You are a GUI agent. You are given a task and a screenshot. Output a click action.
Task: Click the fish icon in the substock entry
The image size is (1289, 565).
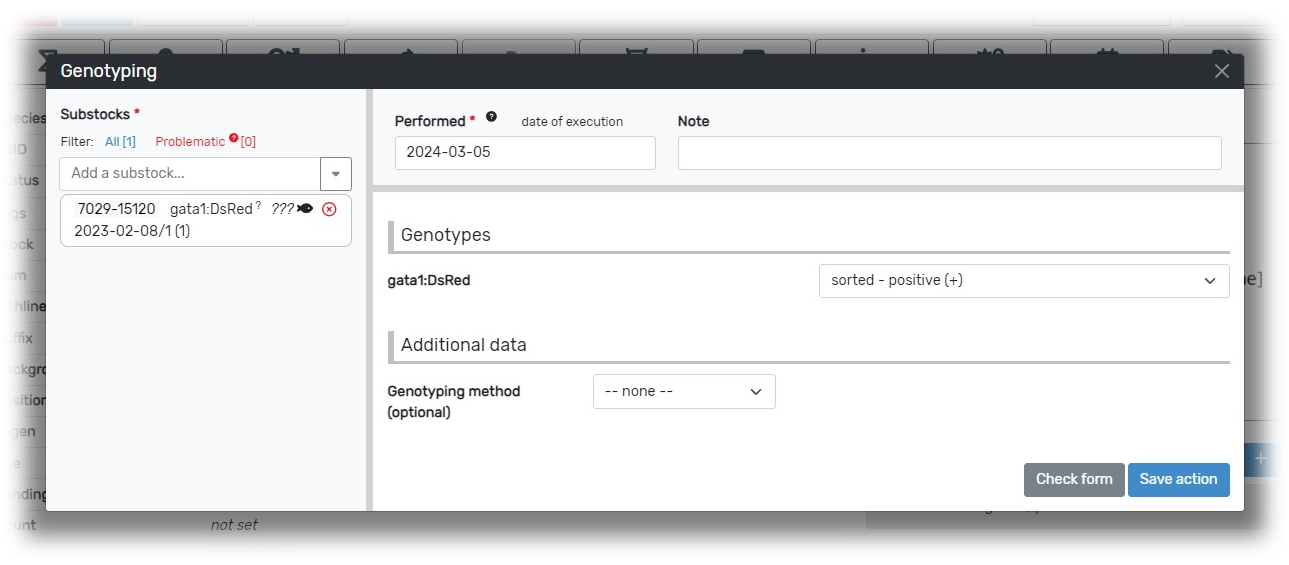[305, 209]
